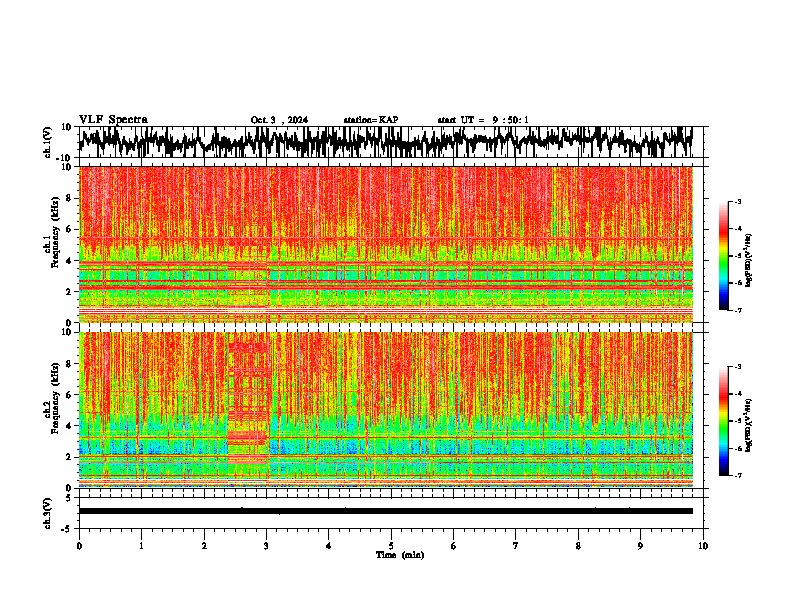This screenshot has height=612, width=792.
Task: Click the "-7" label on ch.1 color scale
Action: [738, 310]
